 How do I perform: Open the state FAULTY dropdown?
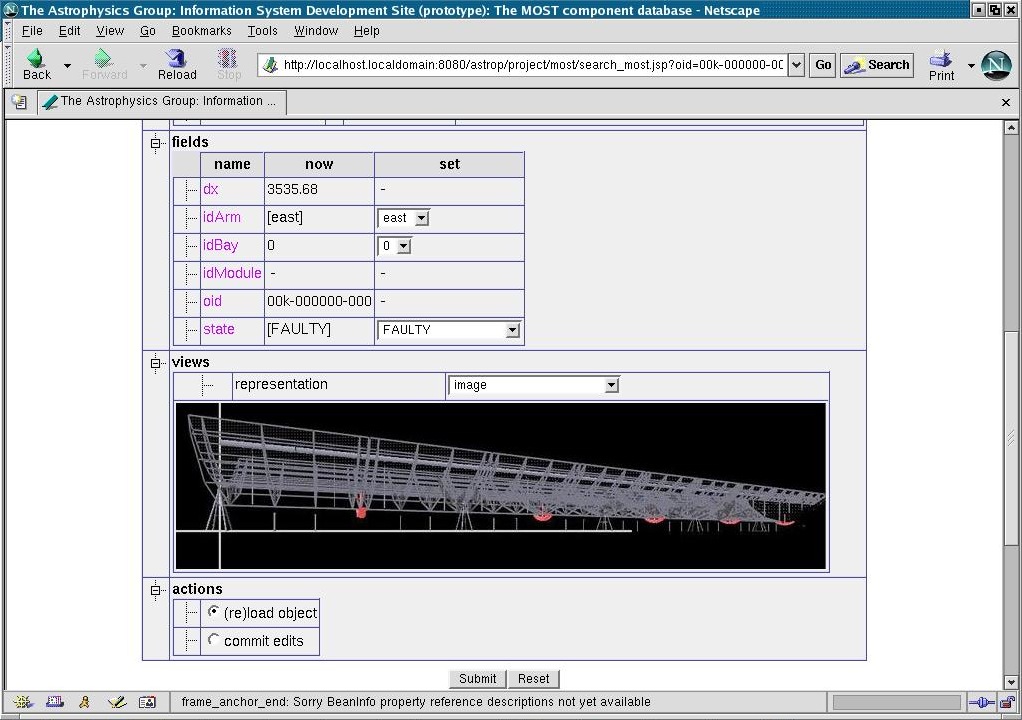[449, 330]
